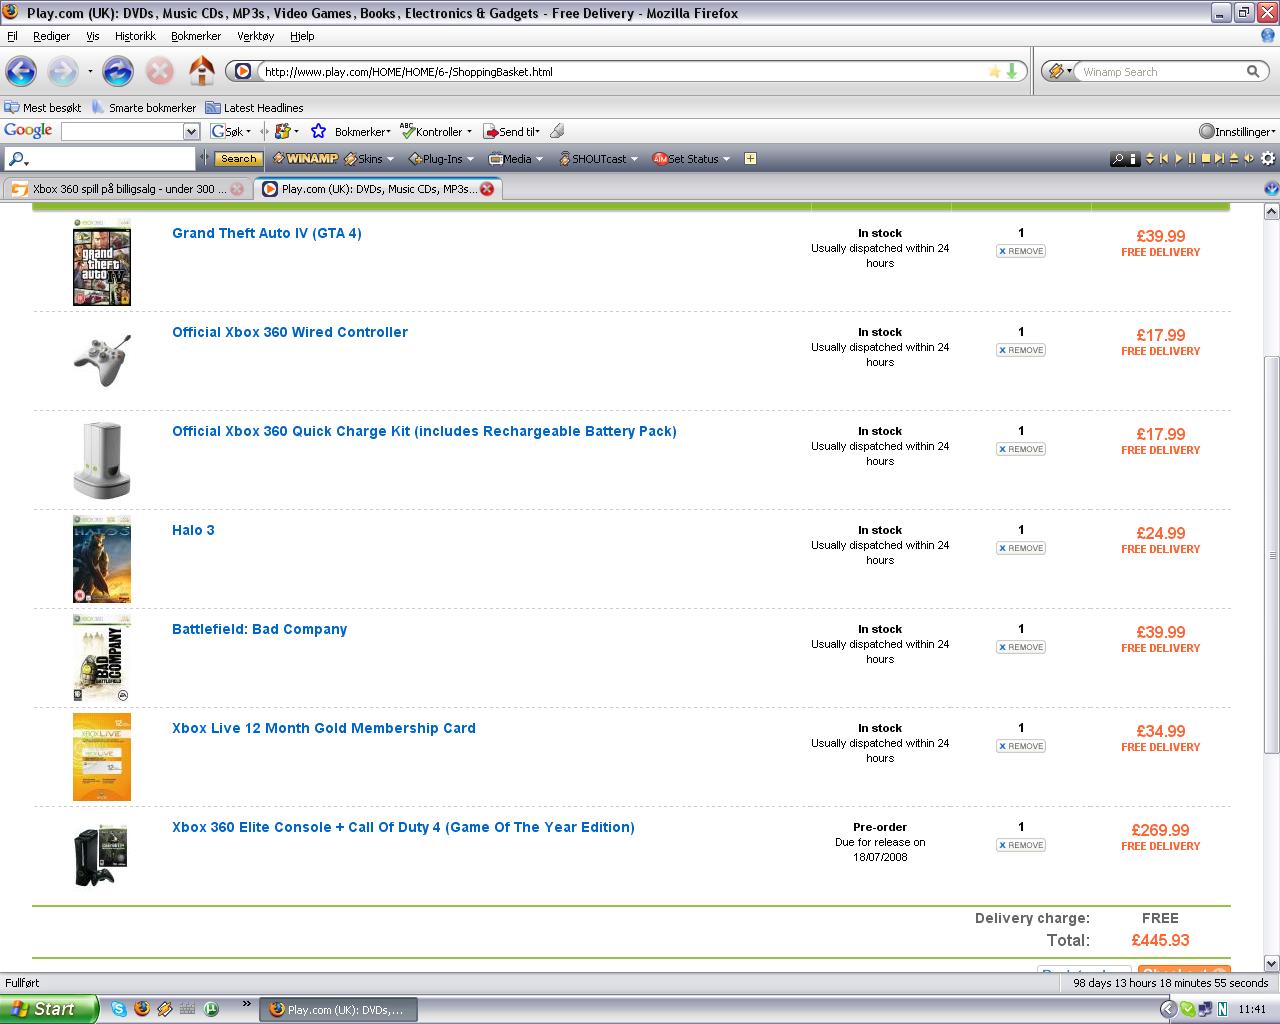Image resolution: width=1280 pixels, height=1024 pixels.
Task: Click the bookmark star in address bar
Action: point(994,72)
